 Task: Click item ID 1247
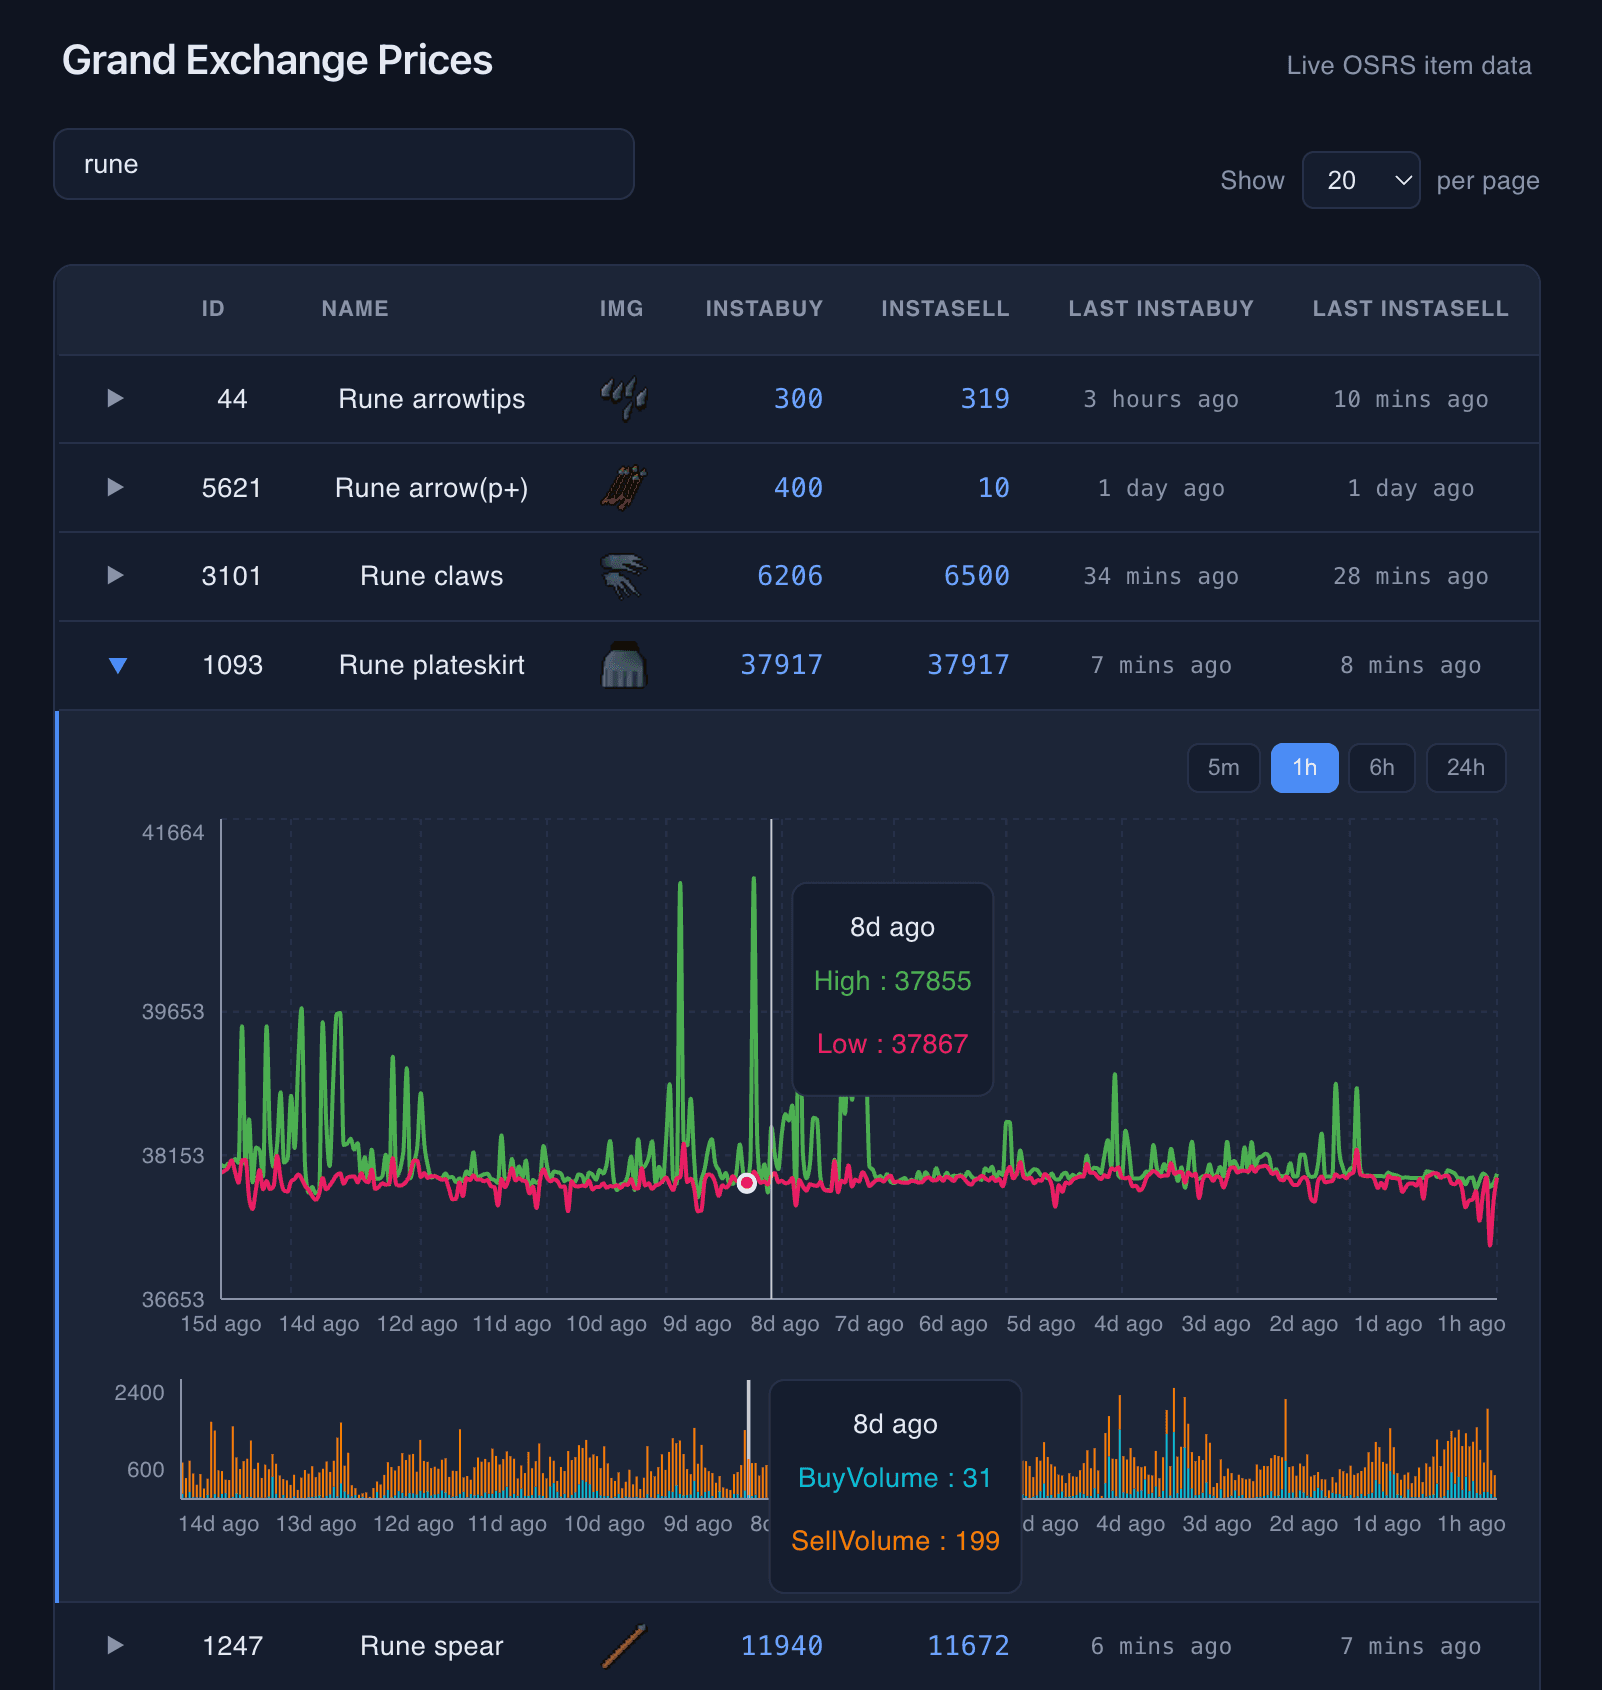(x=232, y=1646)
